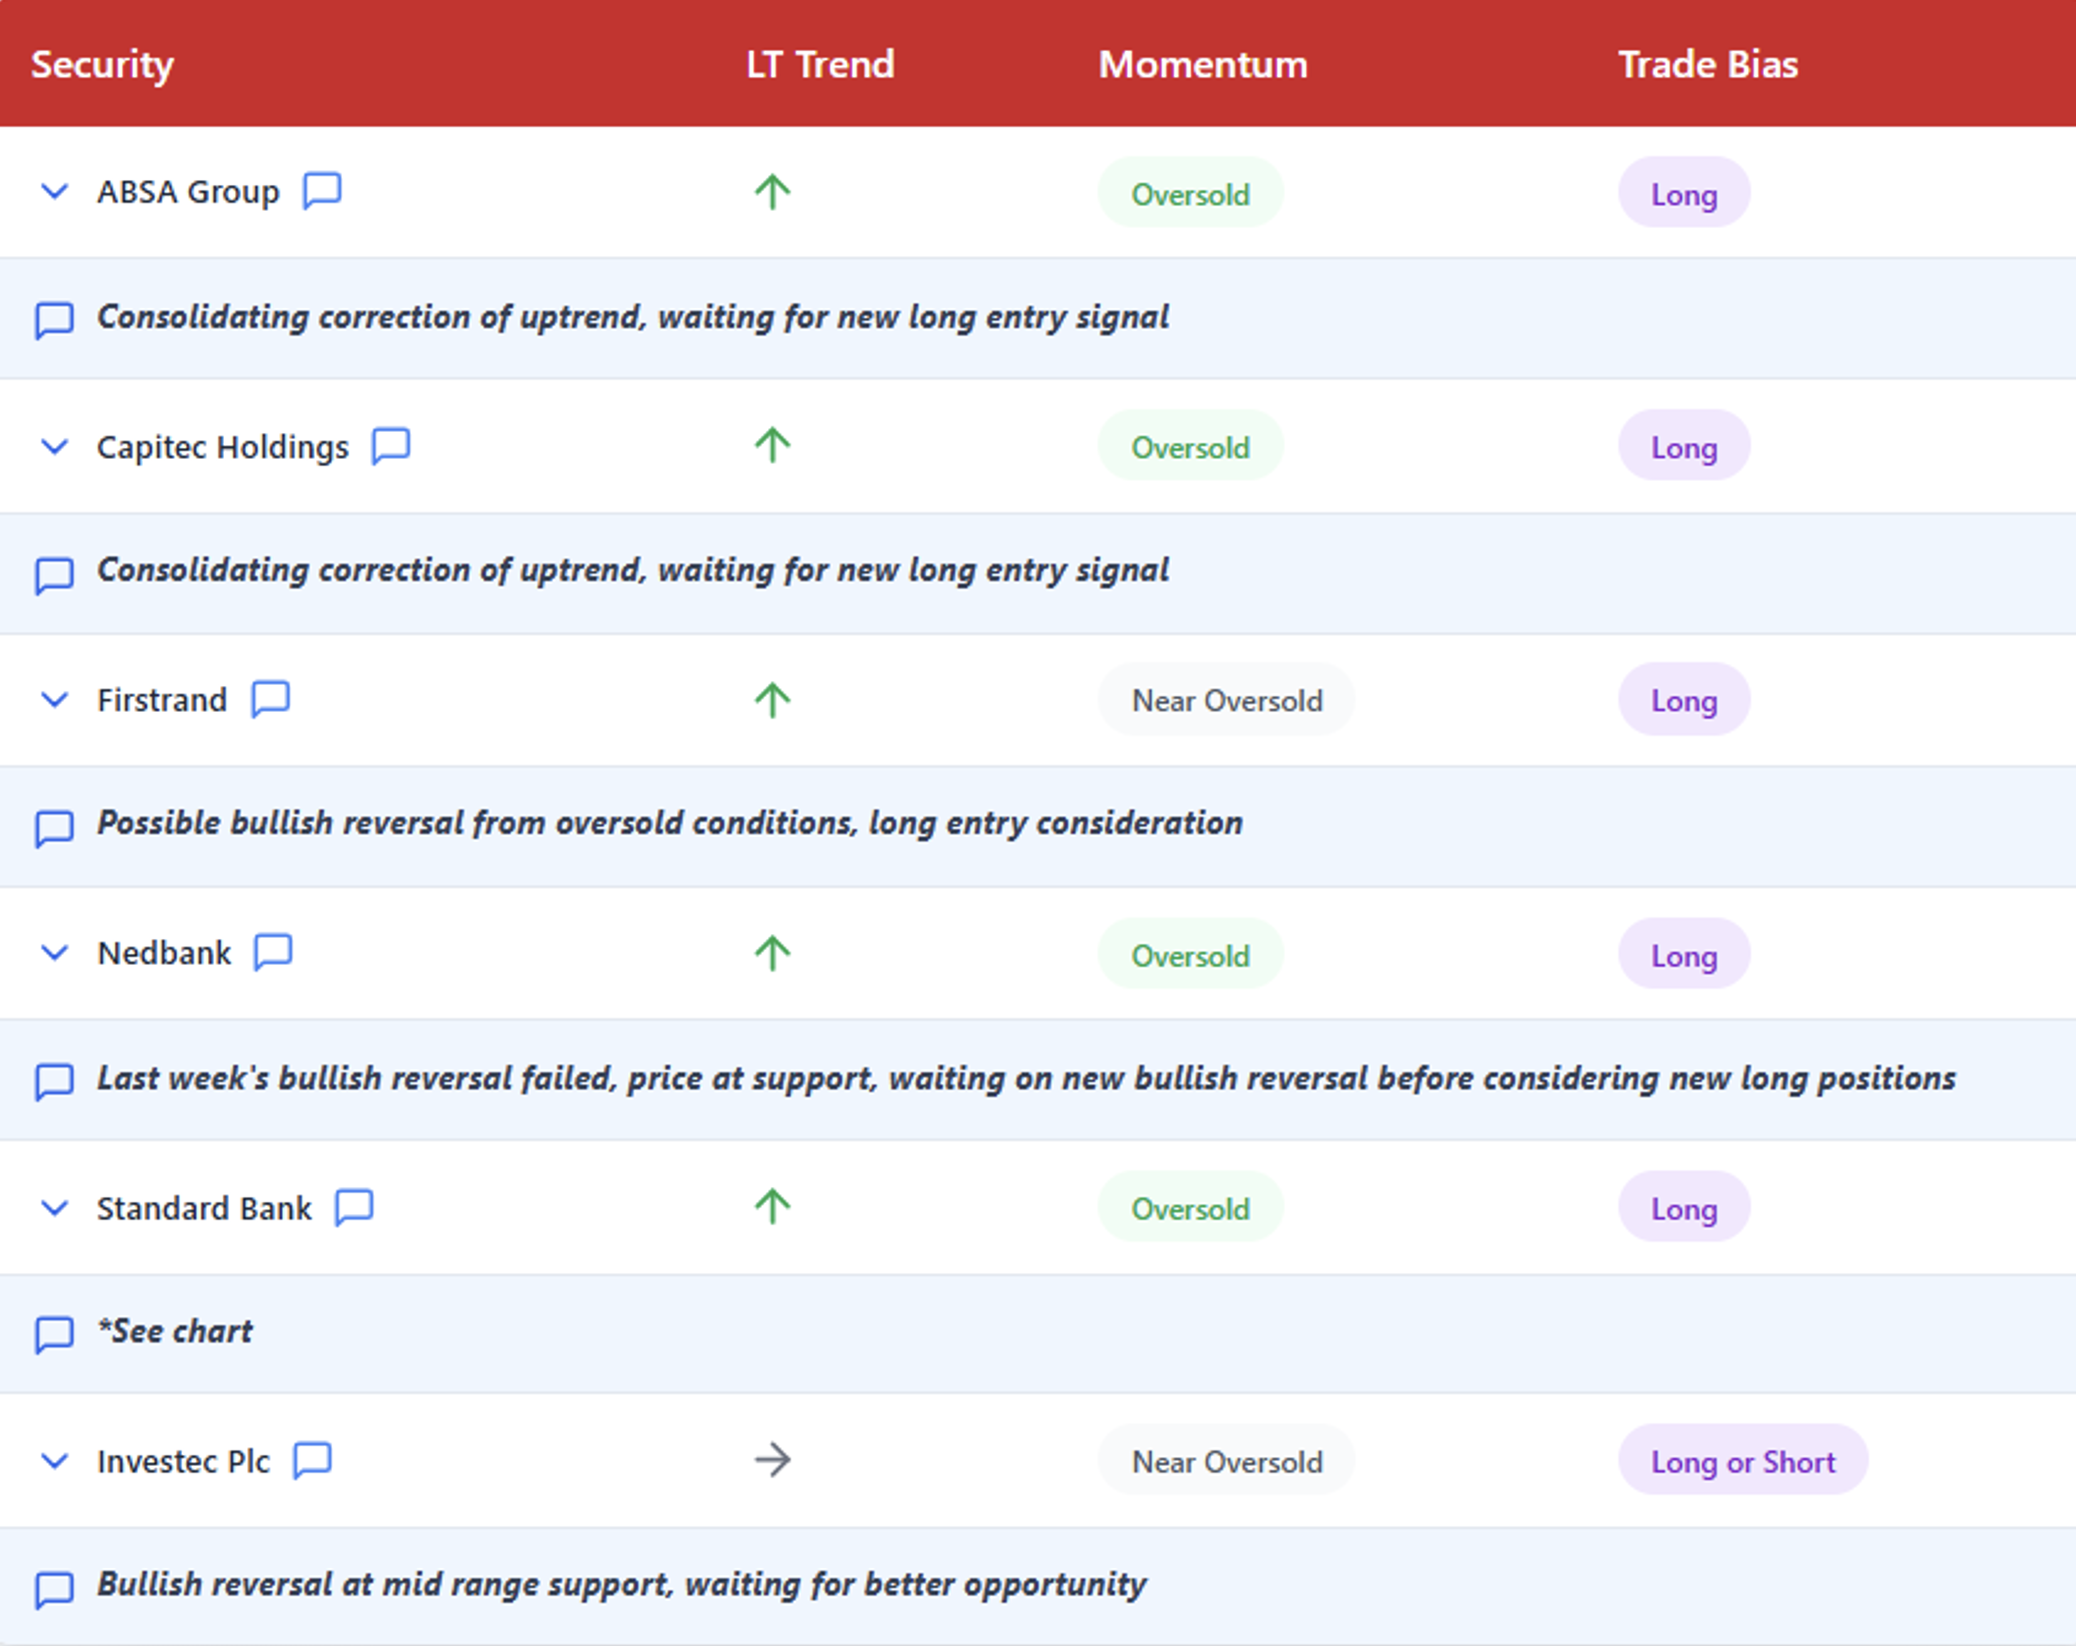This screenshot has width=2076, height=1646.
Task: Click comment icon beside Nedbank
Action: click(x=273, y=951)
